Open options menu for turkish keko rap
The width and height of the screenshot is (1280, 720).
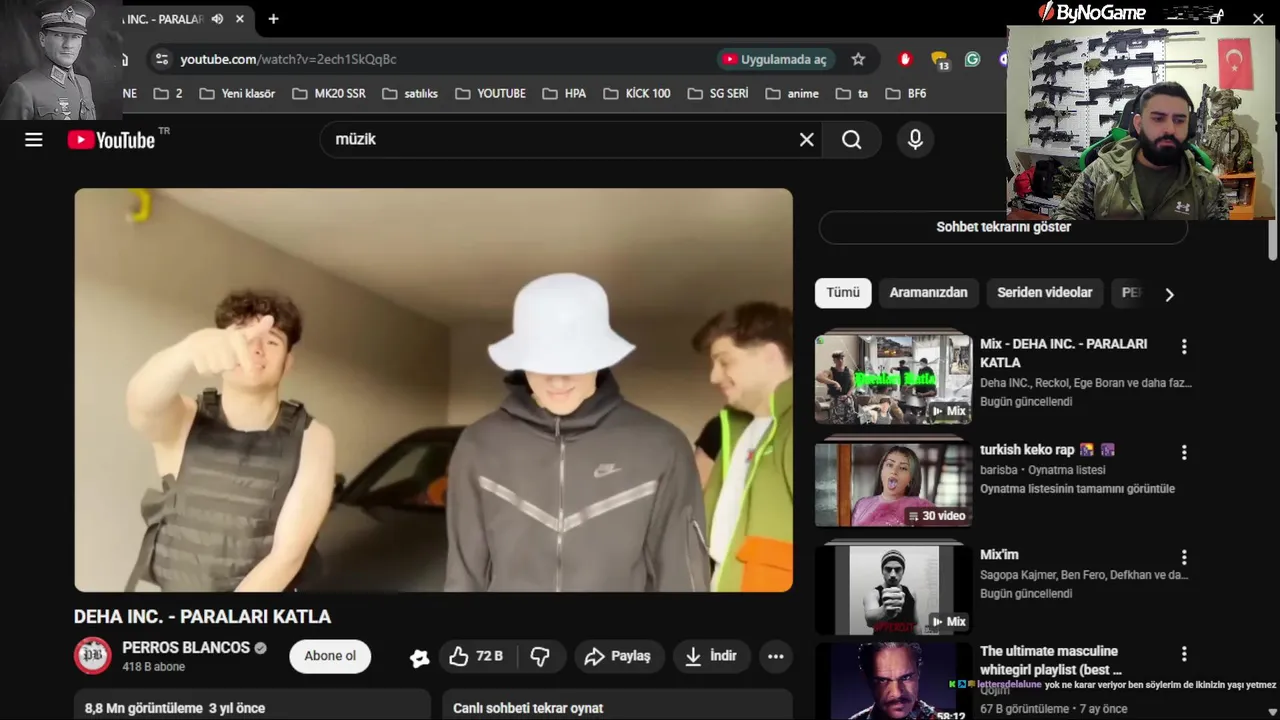point(1184,452)
